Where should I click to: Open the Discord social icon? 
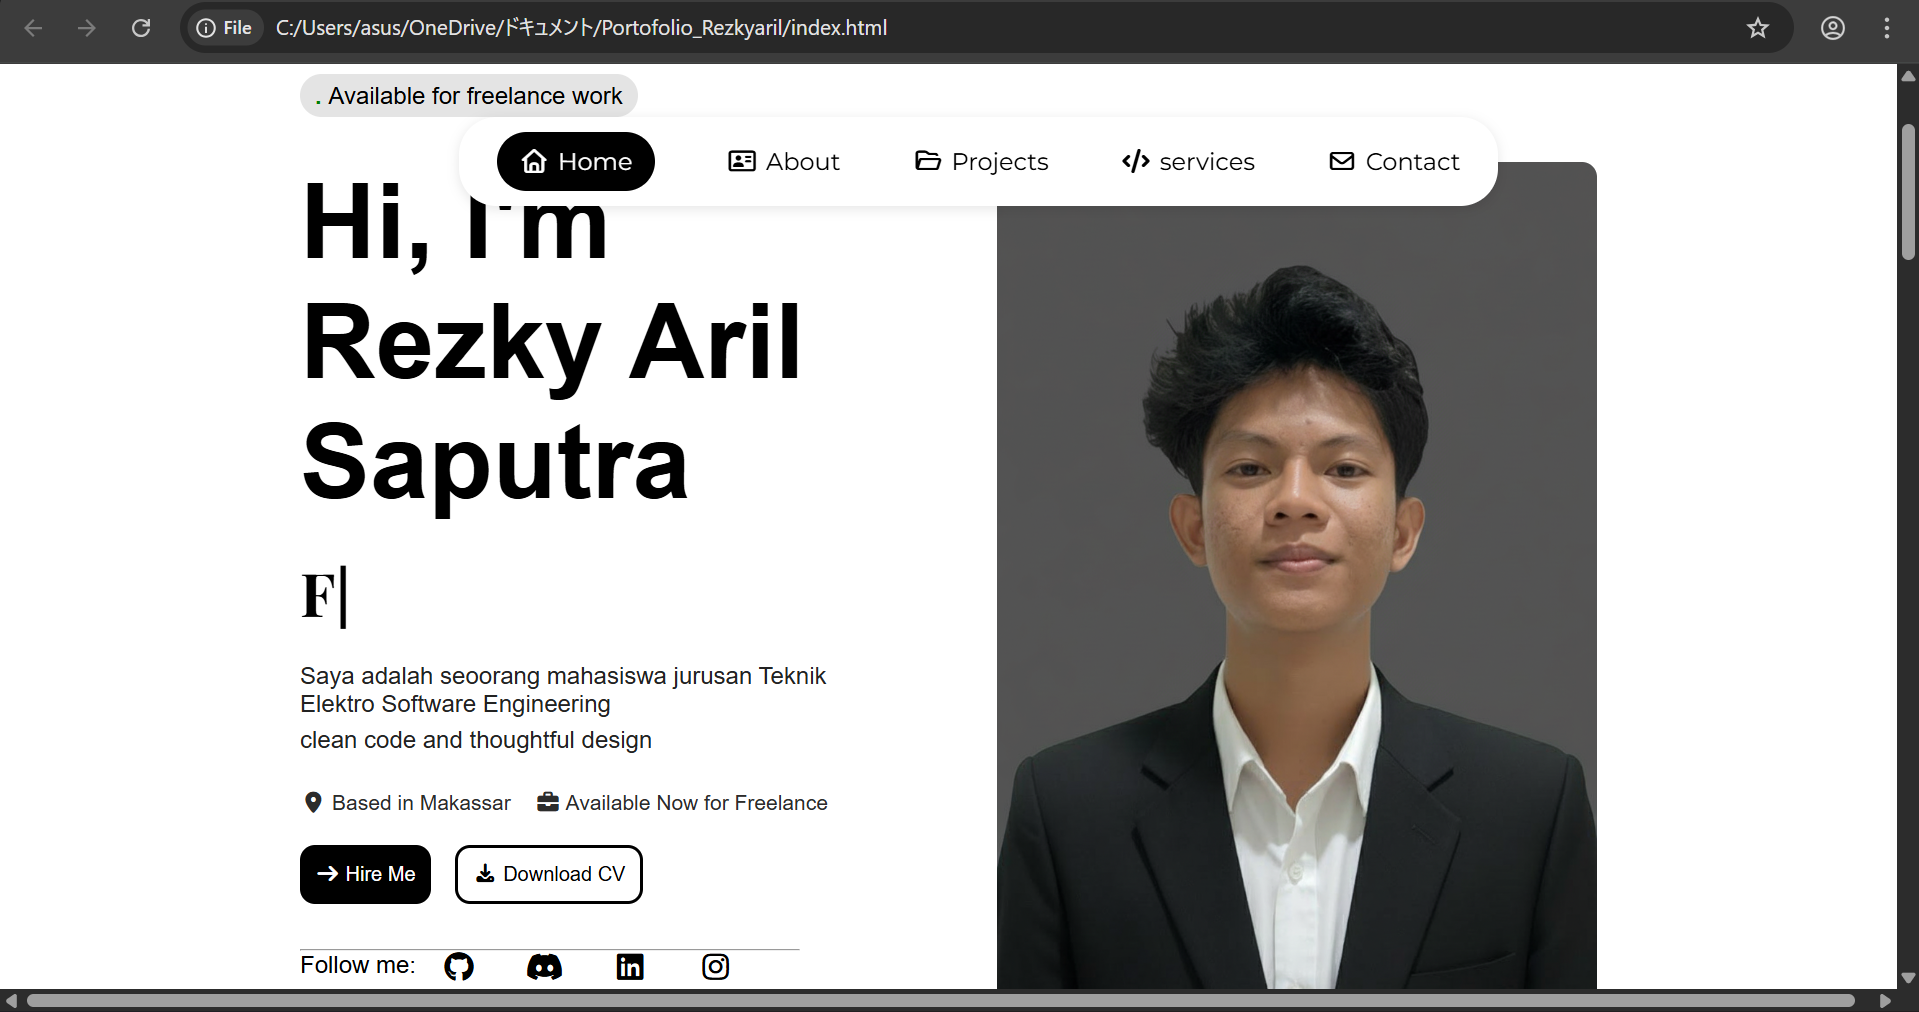(544, 966)
